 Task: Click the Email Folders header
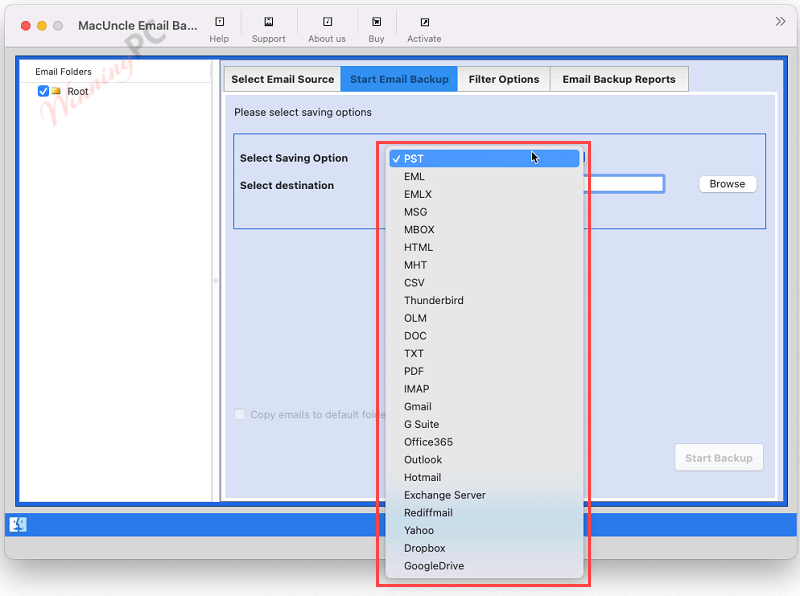tap(63, 71)
